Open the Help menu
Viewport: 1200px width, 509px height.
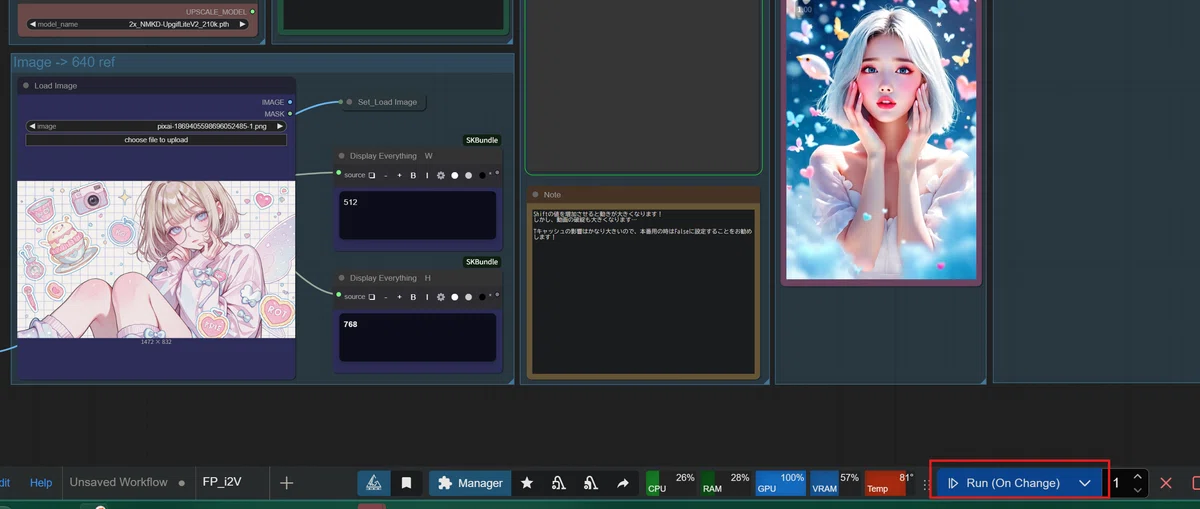coord(41,483)
